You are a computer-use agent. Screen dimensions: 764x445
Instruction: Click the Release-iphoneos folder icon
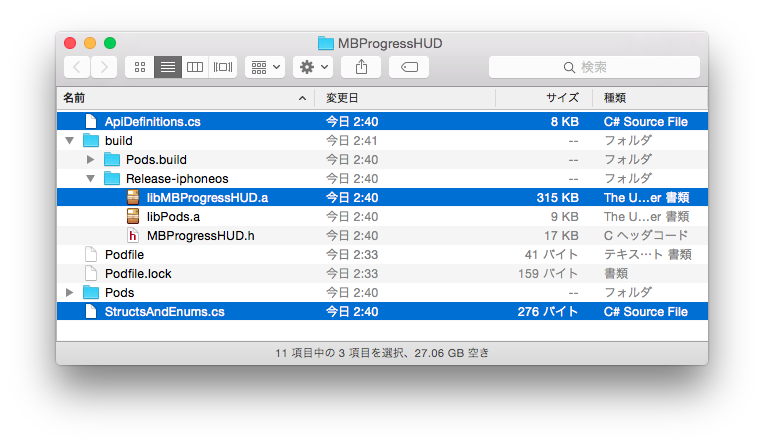112,178
